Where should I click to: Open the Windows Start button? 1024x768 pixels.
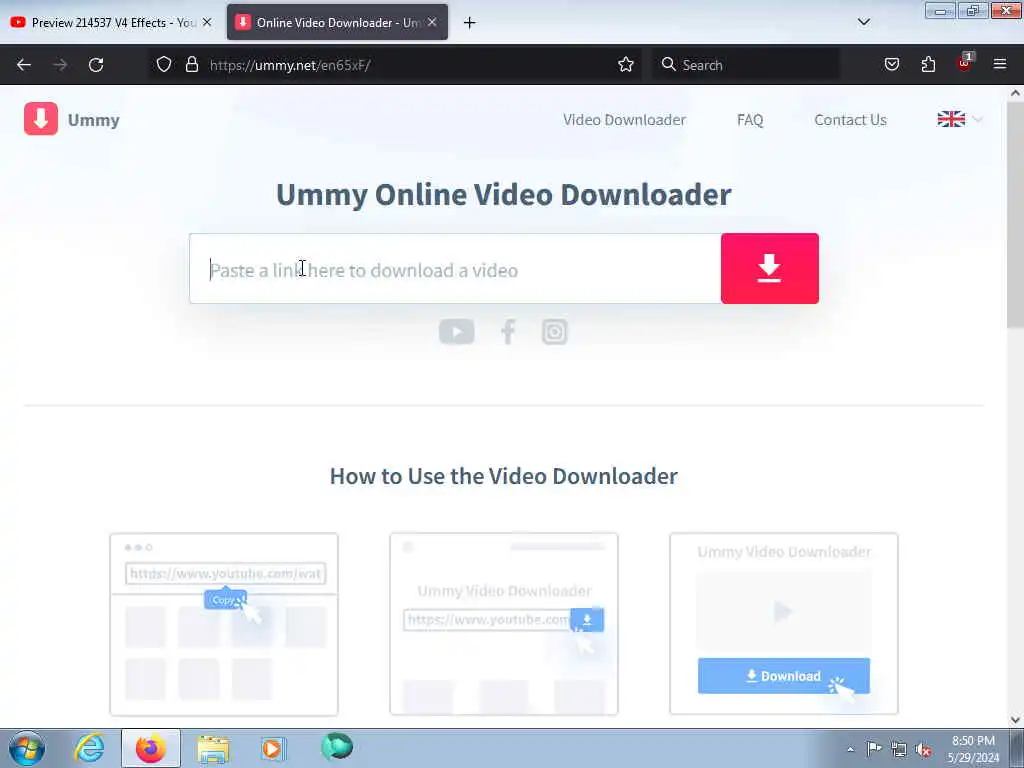tap(26, 748)
